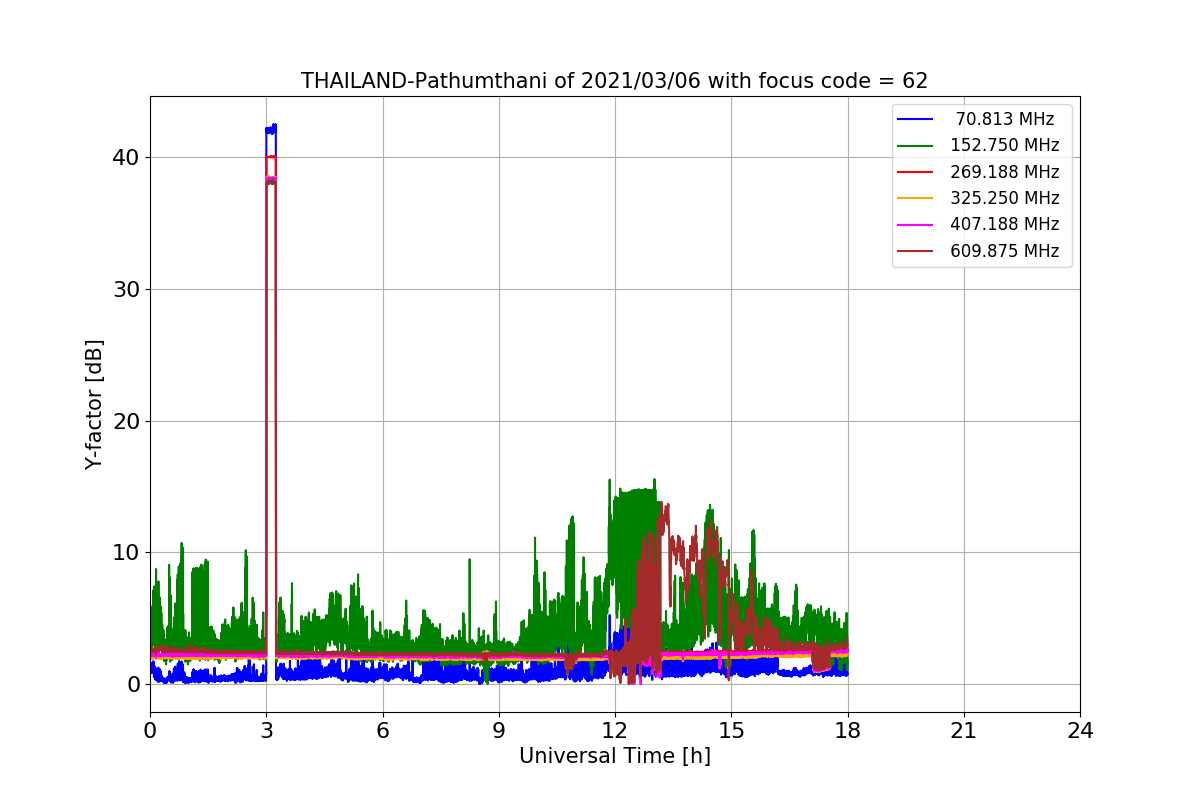Click the x-axis tick label 12

615,731
